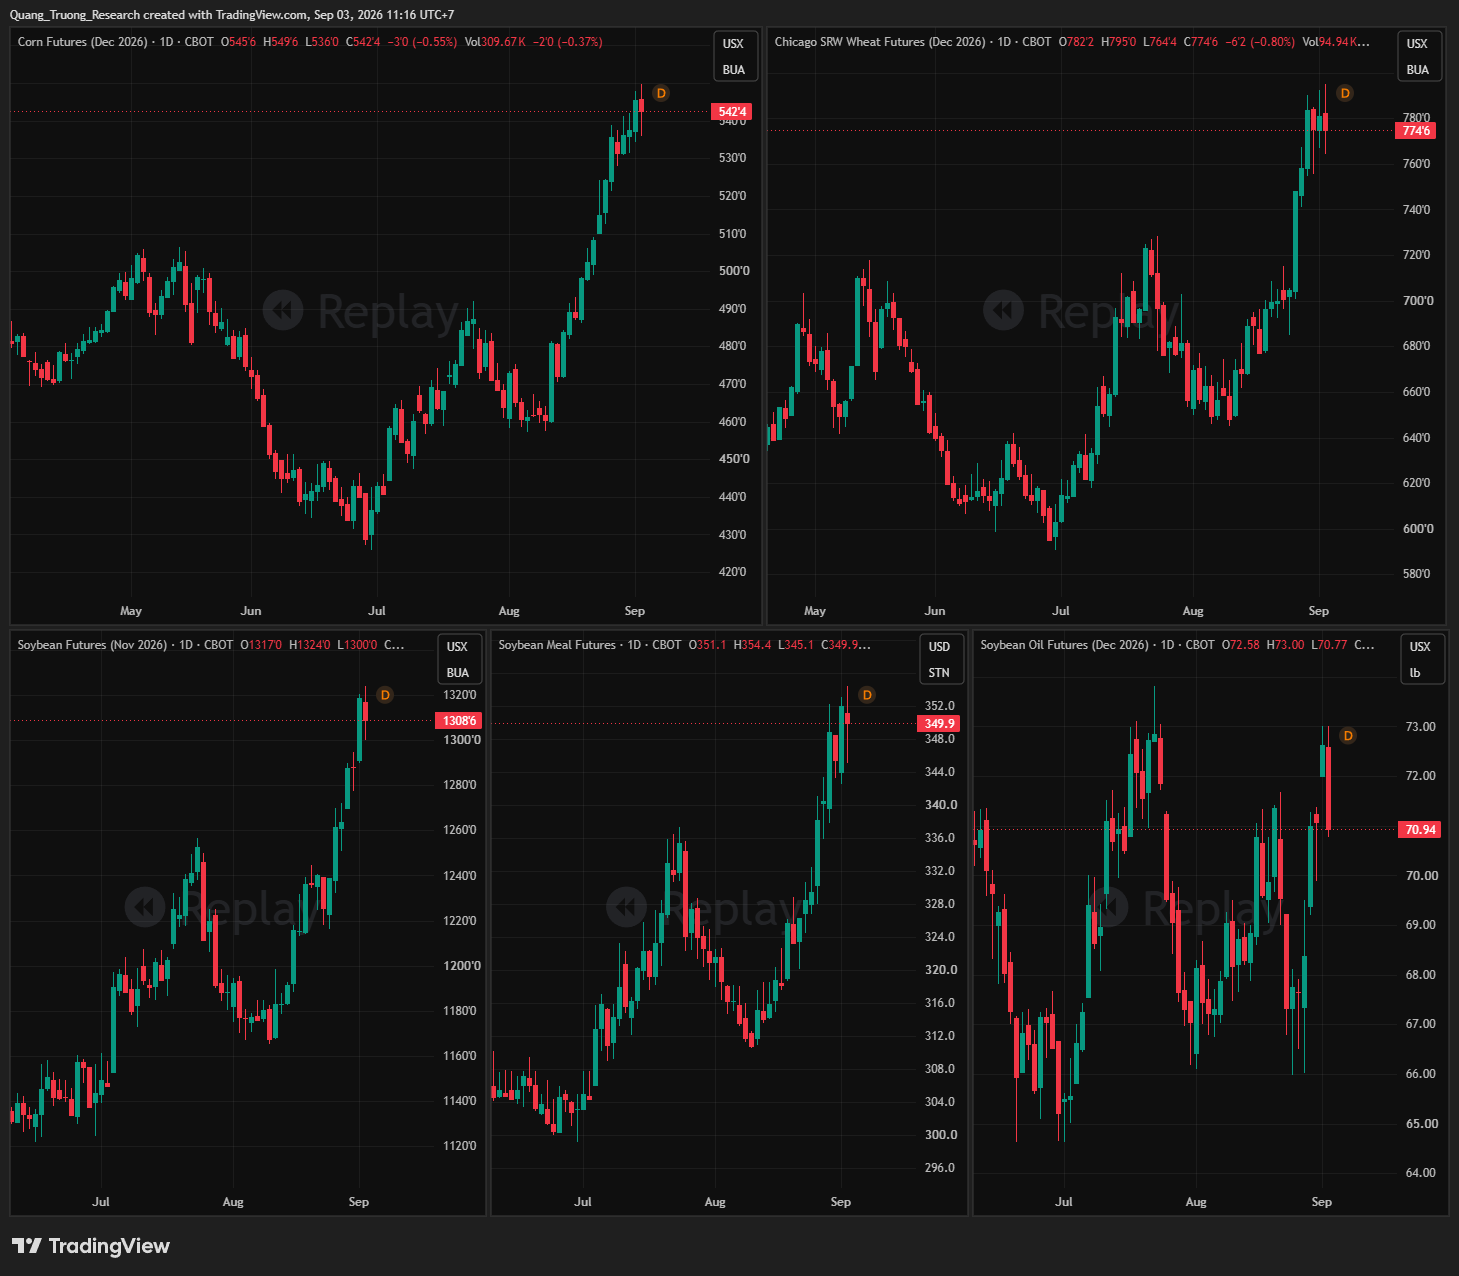Image resolution: width=1459 pixels, height=1276 pixels.
Task: Click the D marker on Corn Futures chart
Action: [x=661, y=93]
